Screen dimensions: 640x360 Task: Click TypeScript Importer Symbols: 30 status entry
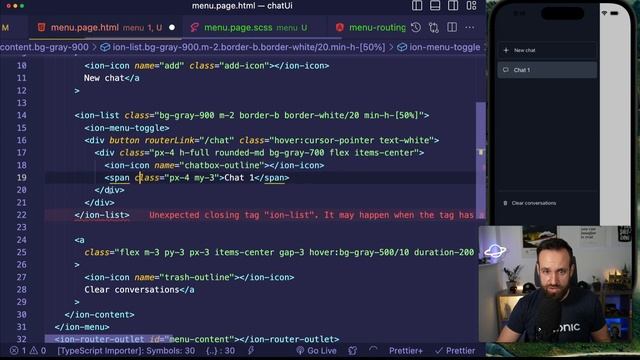click(x=126, y=351)
